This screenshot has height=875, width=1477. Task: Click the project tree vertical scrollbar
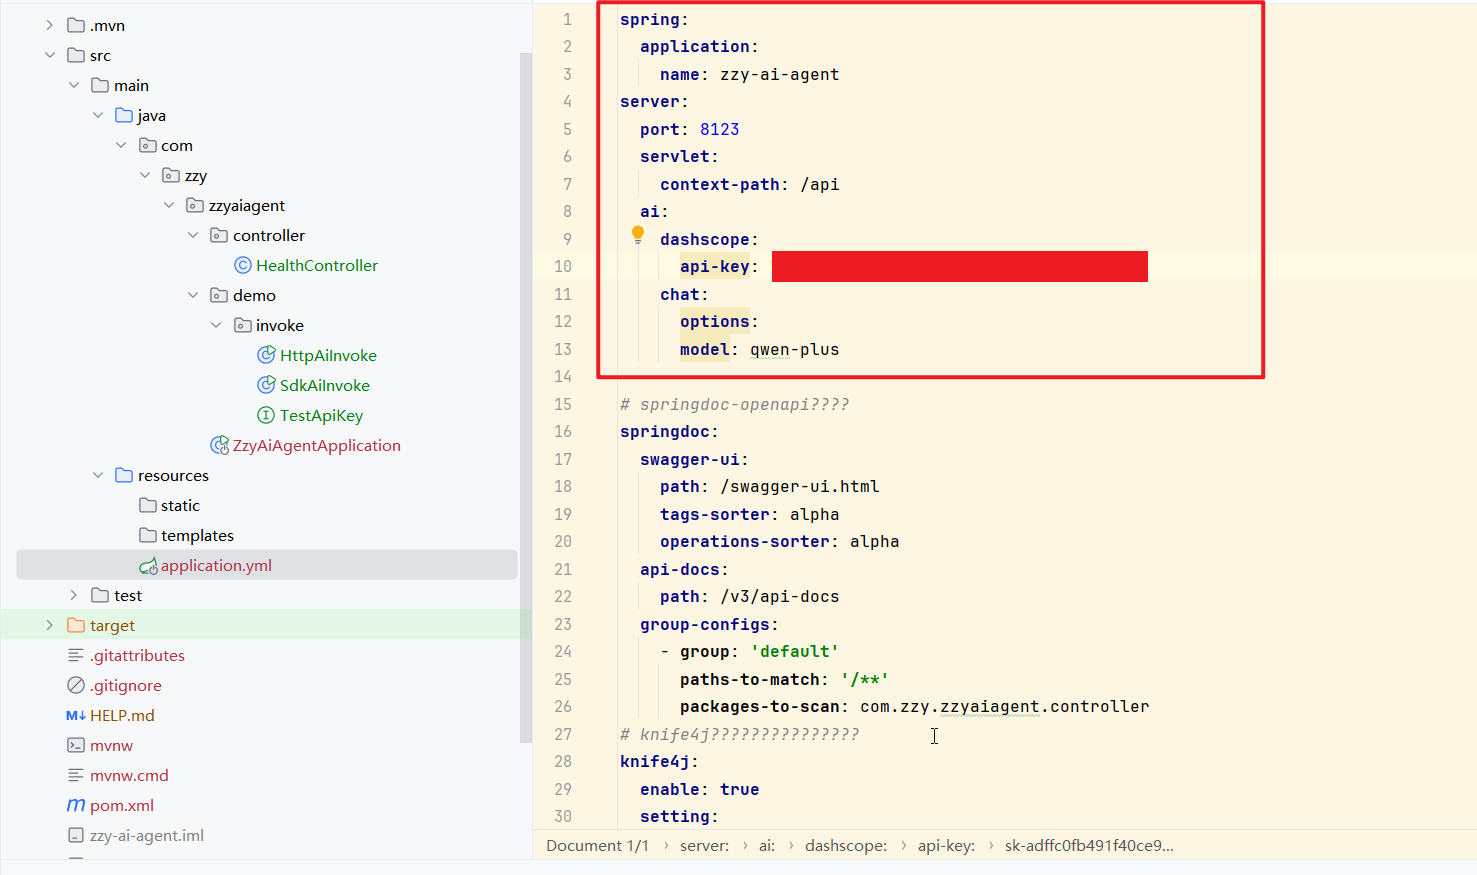[x=526, y=398]
